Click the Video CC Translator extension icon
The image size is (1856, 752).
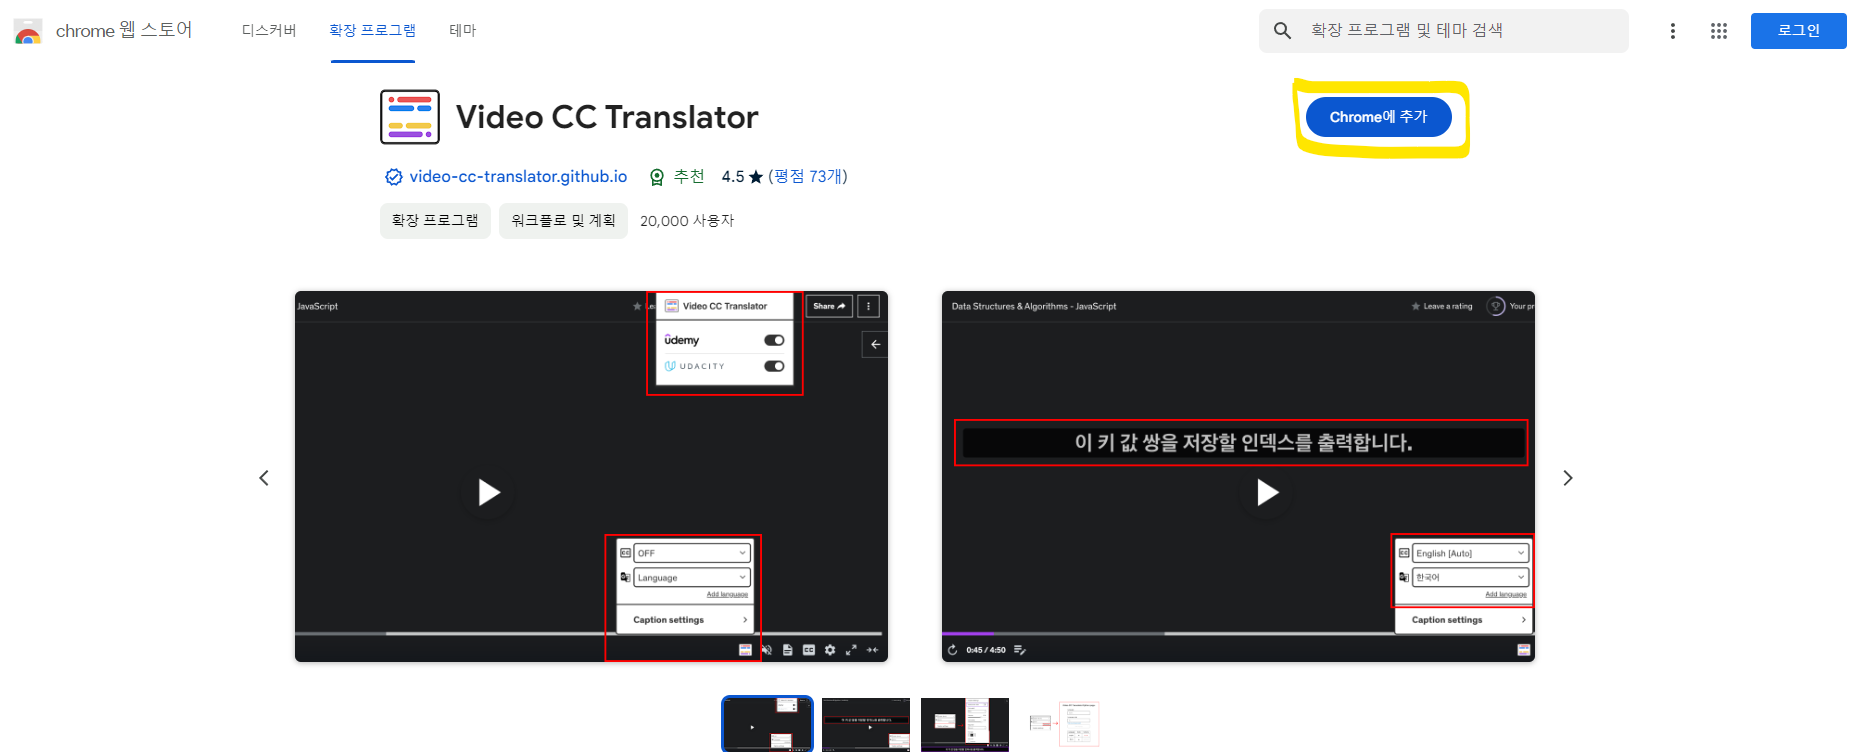click(x=410, y=117)
